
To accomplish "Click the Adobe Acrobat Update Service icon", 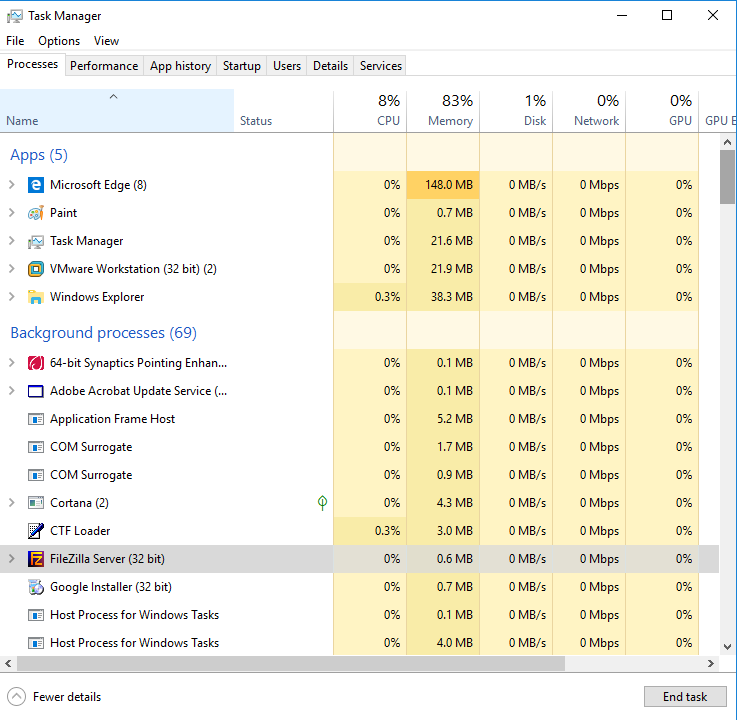I will click(x=36, y=391).
